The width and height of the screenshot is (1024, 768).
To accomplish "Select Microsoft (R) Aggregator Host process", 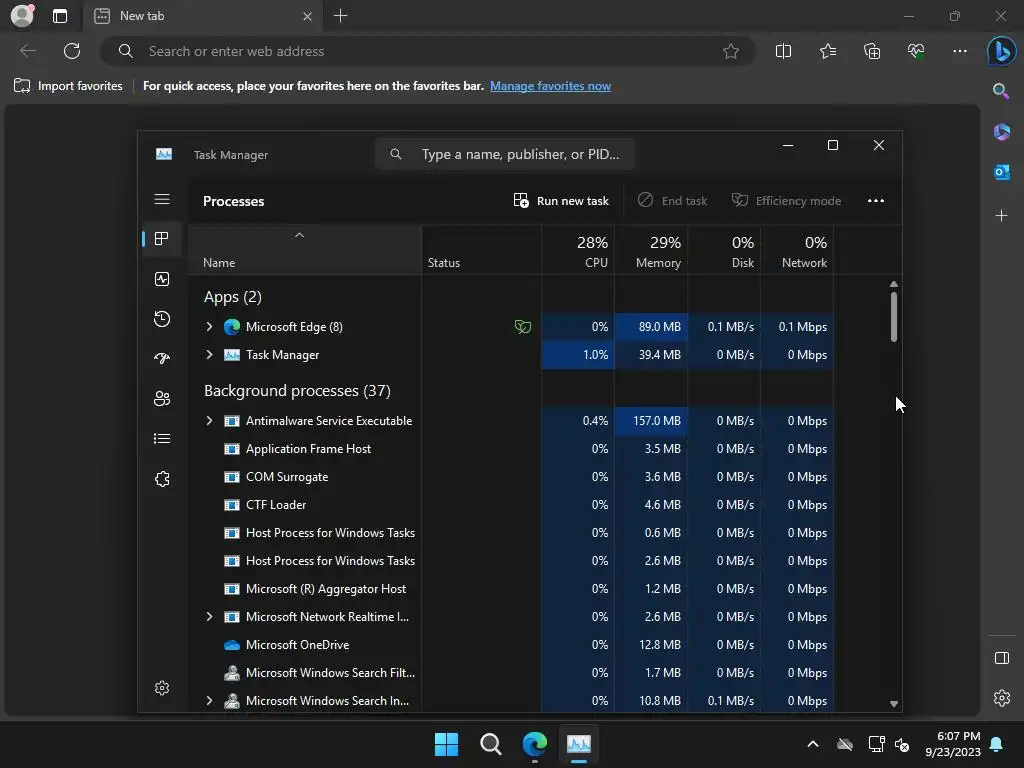I will click(x=511, y=588).
